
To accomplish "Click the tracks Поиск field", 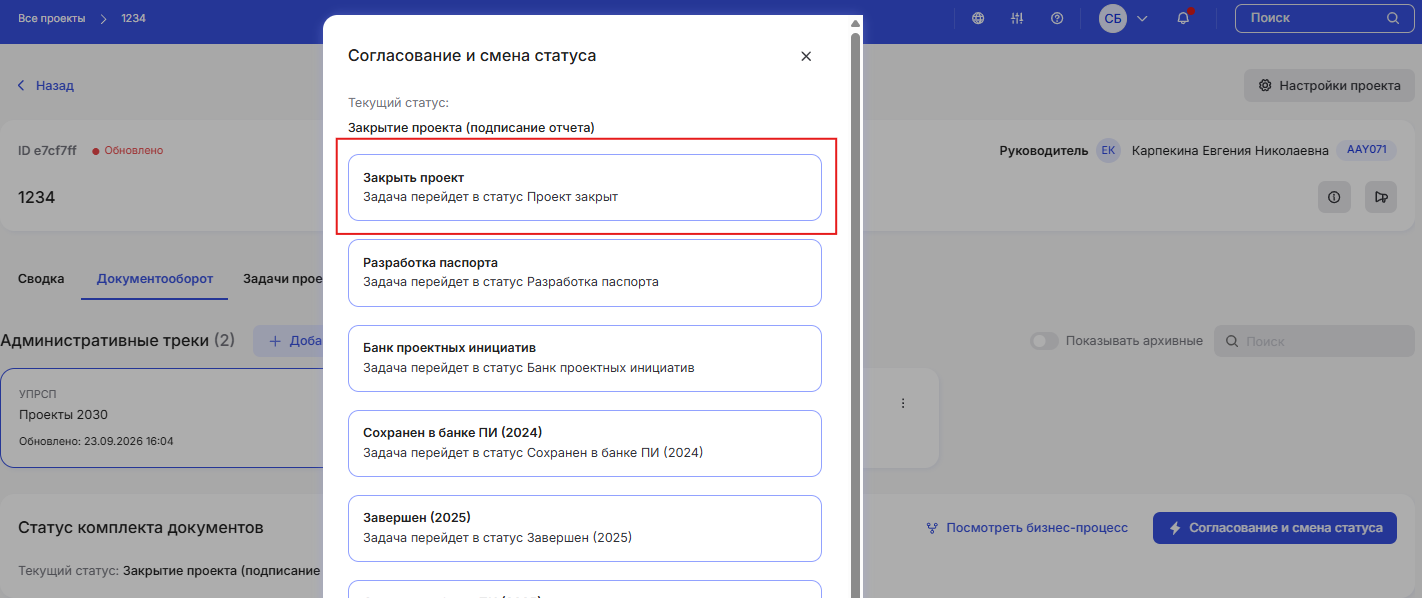I will pos(1314,341).
